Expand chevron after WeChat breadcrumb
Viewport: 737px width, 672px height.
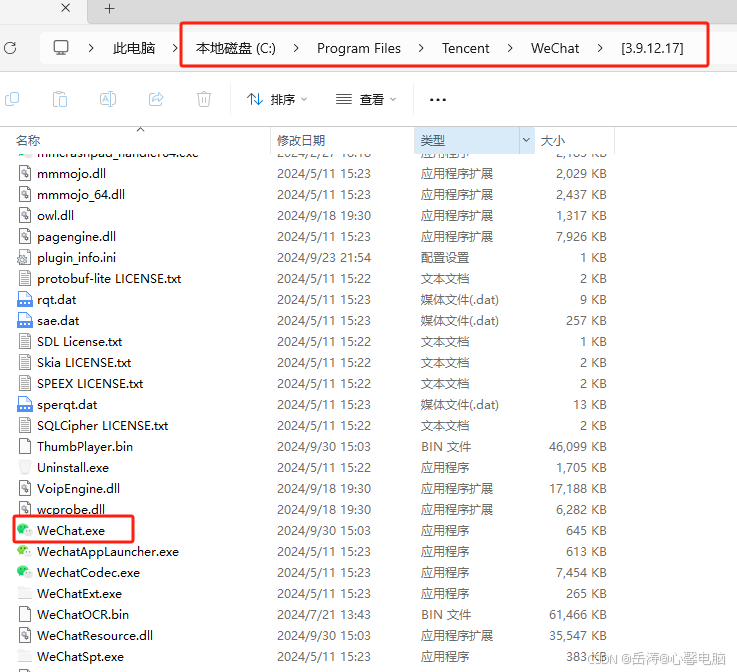click(x=600, y=48)
